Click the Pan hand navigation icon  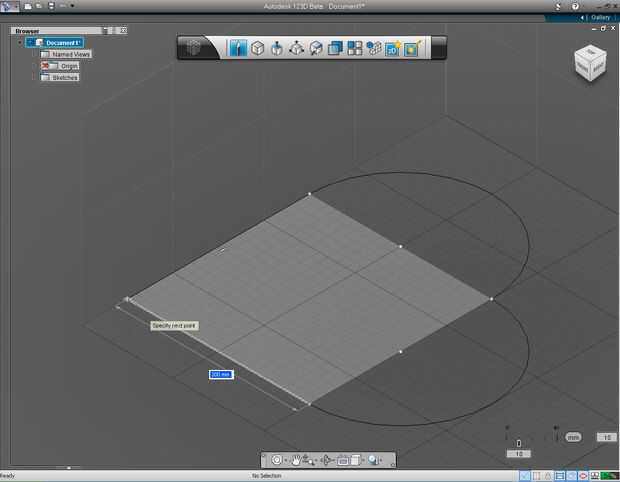pyautogui.click(x=297, y=460)
